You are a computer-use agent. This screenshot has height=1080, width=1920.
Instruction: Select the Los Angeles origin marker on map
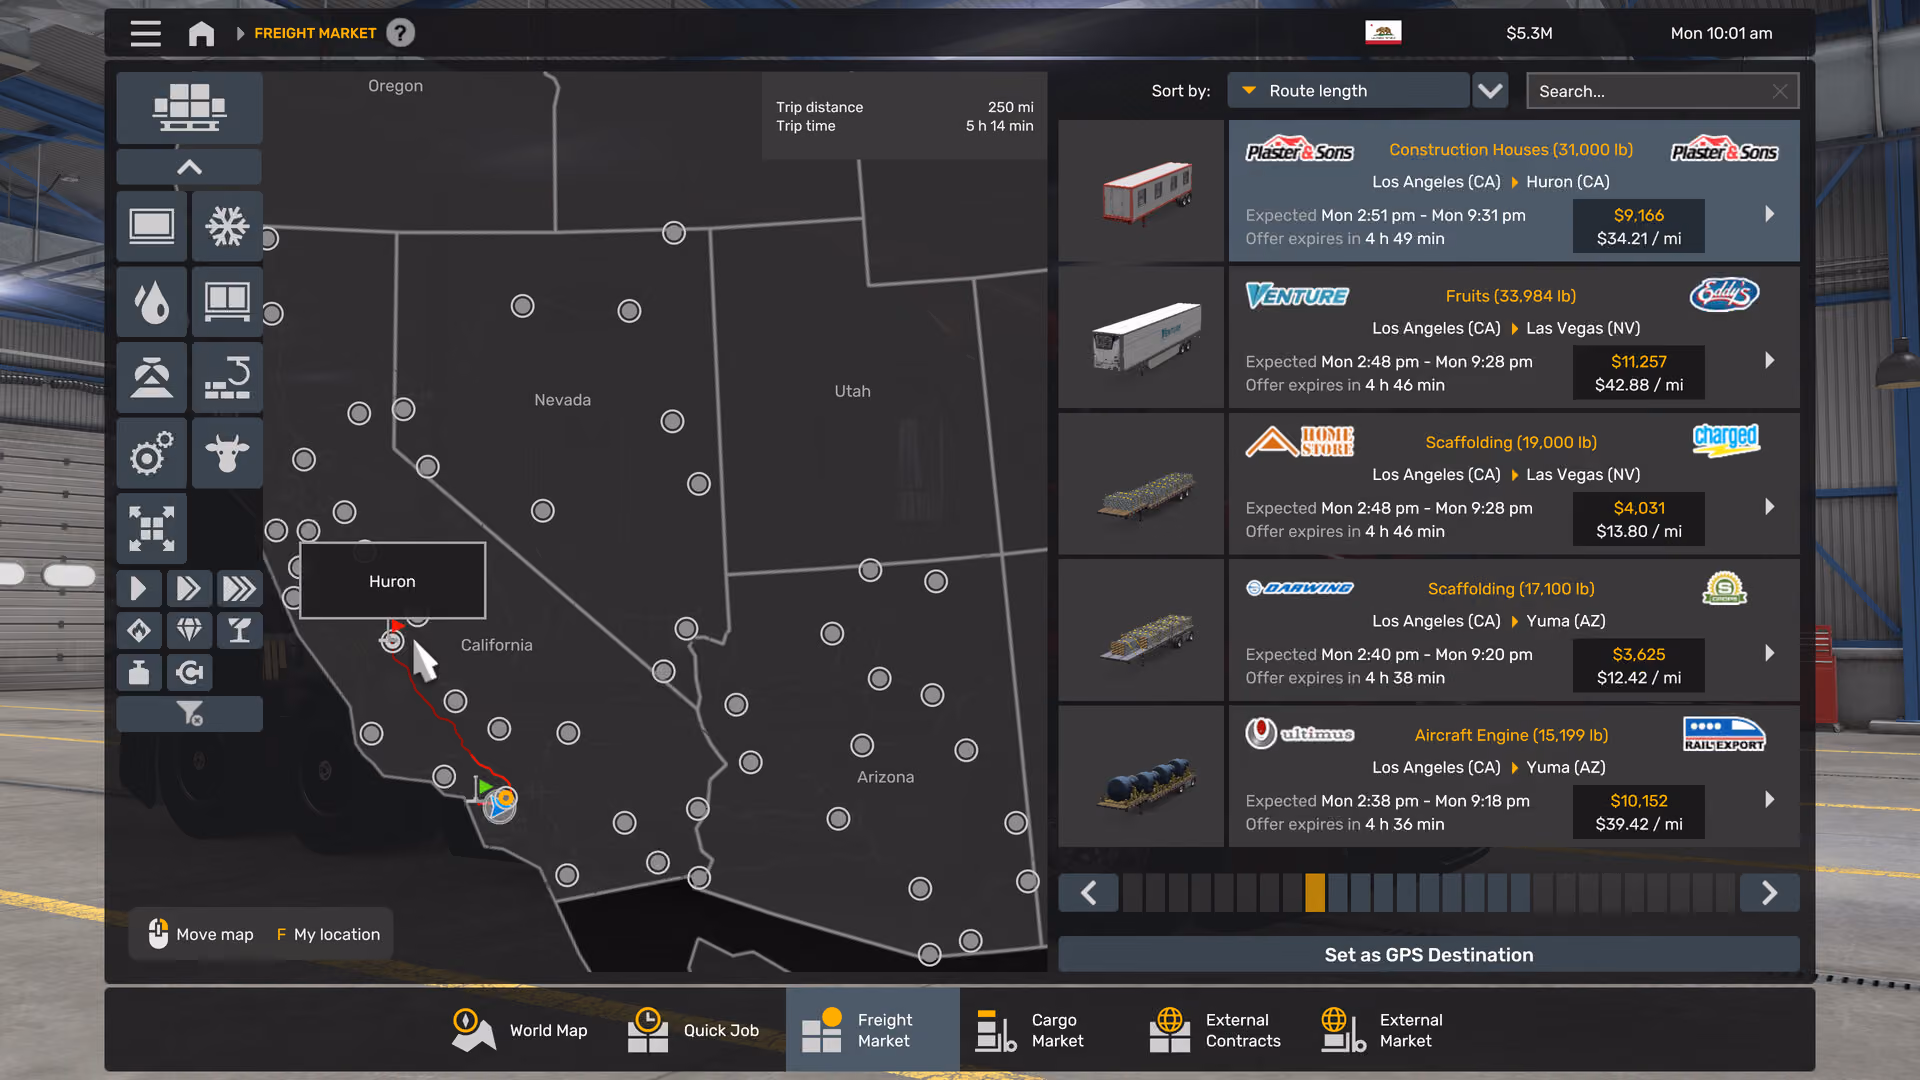coord(500,803)
